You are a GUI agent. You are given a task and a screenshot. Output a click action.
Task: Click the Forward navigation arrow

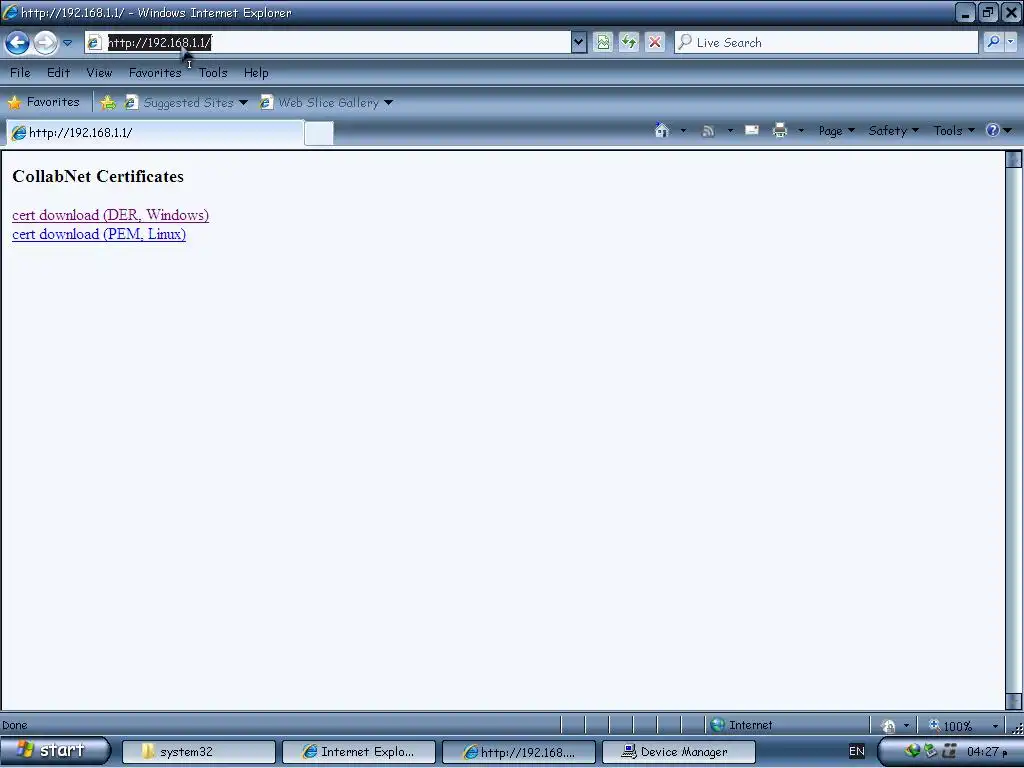coord(45,43)
